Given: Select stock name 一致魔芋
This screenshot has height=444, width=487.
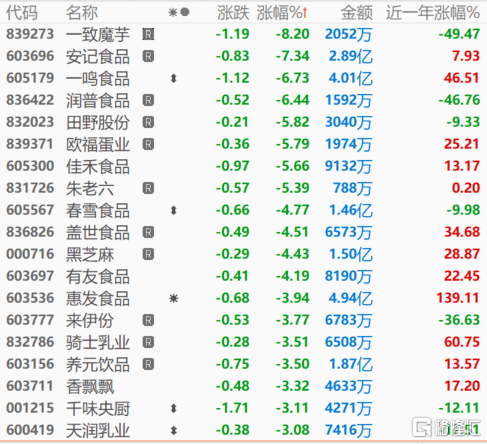Looking at the screenshot, I should [98, 34].
